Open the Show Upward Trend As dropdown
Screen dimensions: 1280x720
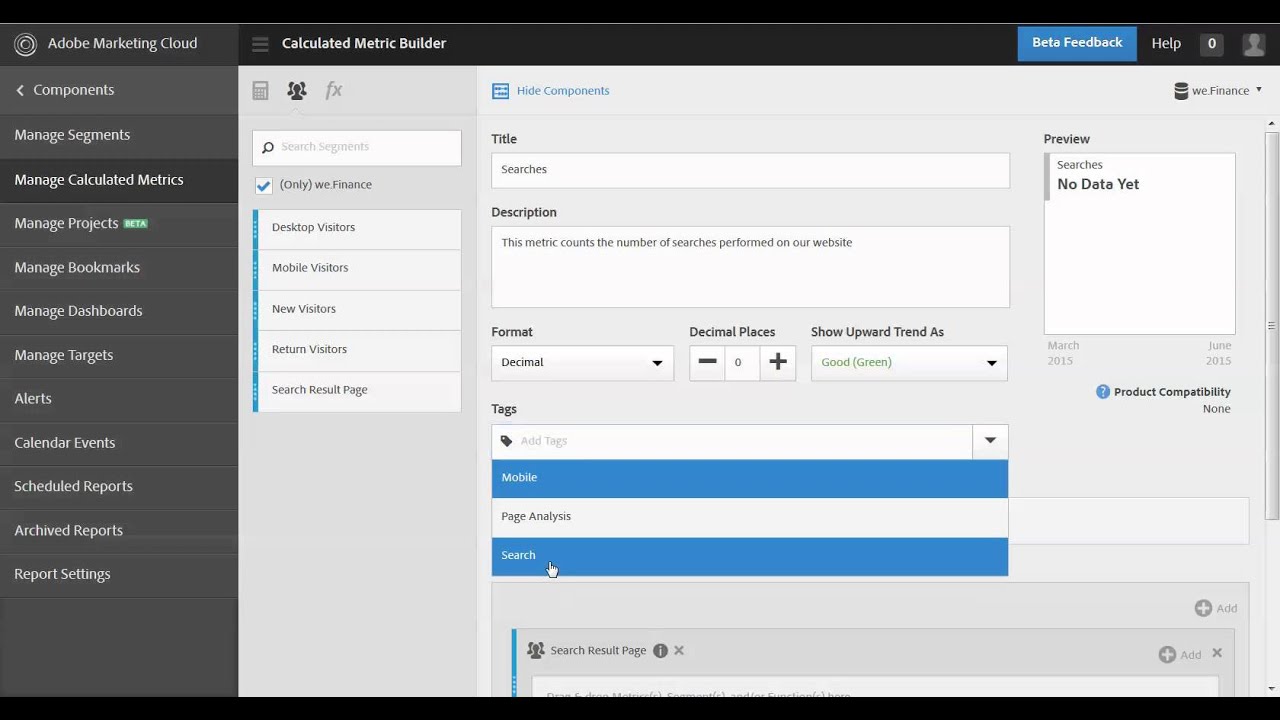point(909,363)
